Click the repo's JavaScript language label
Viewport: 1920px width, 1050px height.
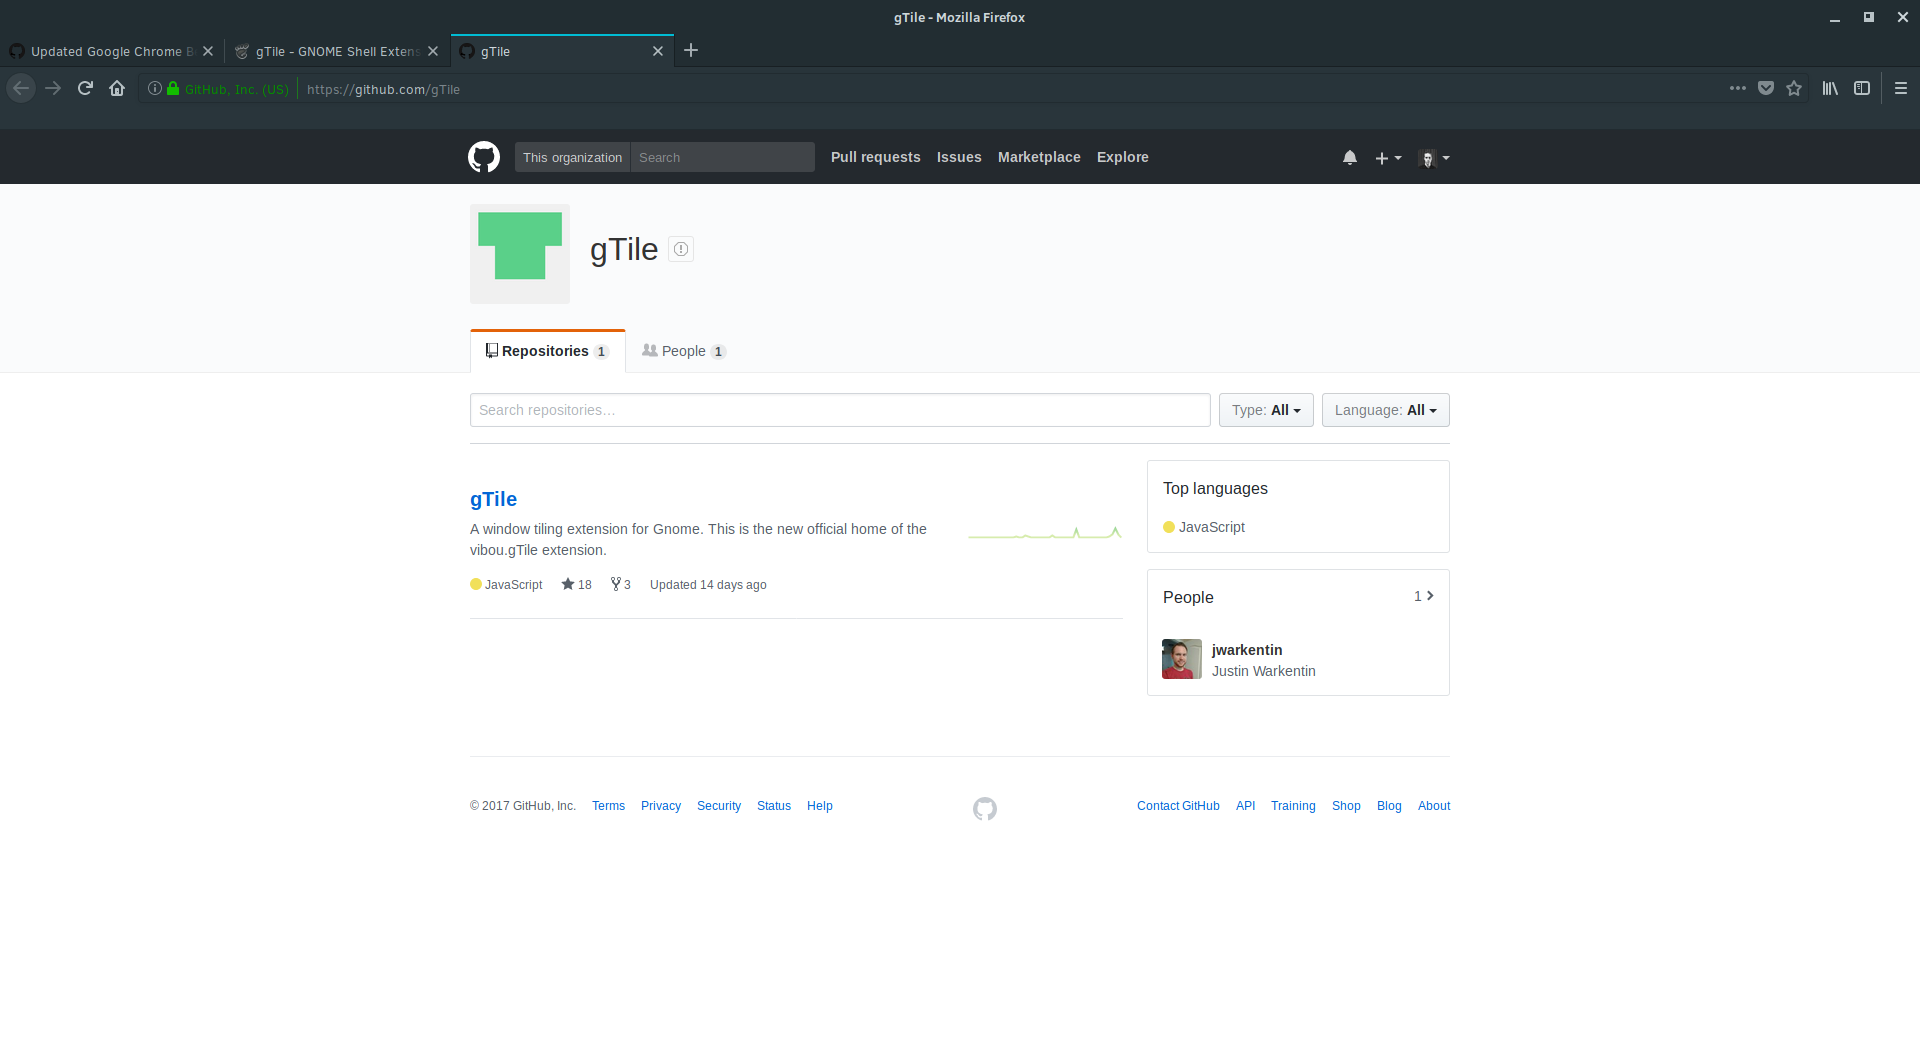pos(506,585)
